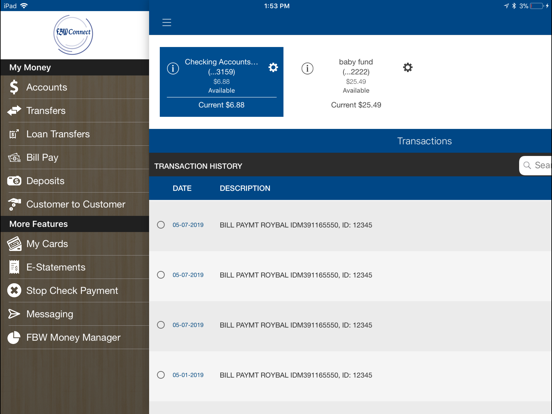Select the Checking Accounts 3159 card

click(x=221, y=82)
